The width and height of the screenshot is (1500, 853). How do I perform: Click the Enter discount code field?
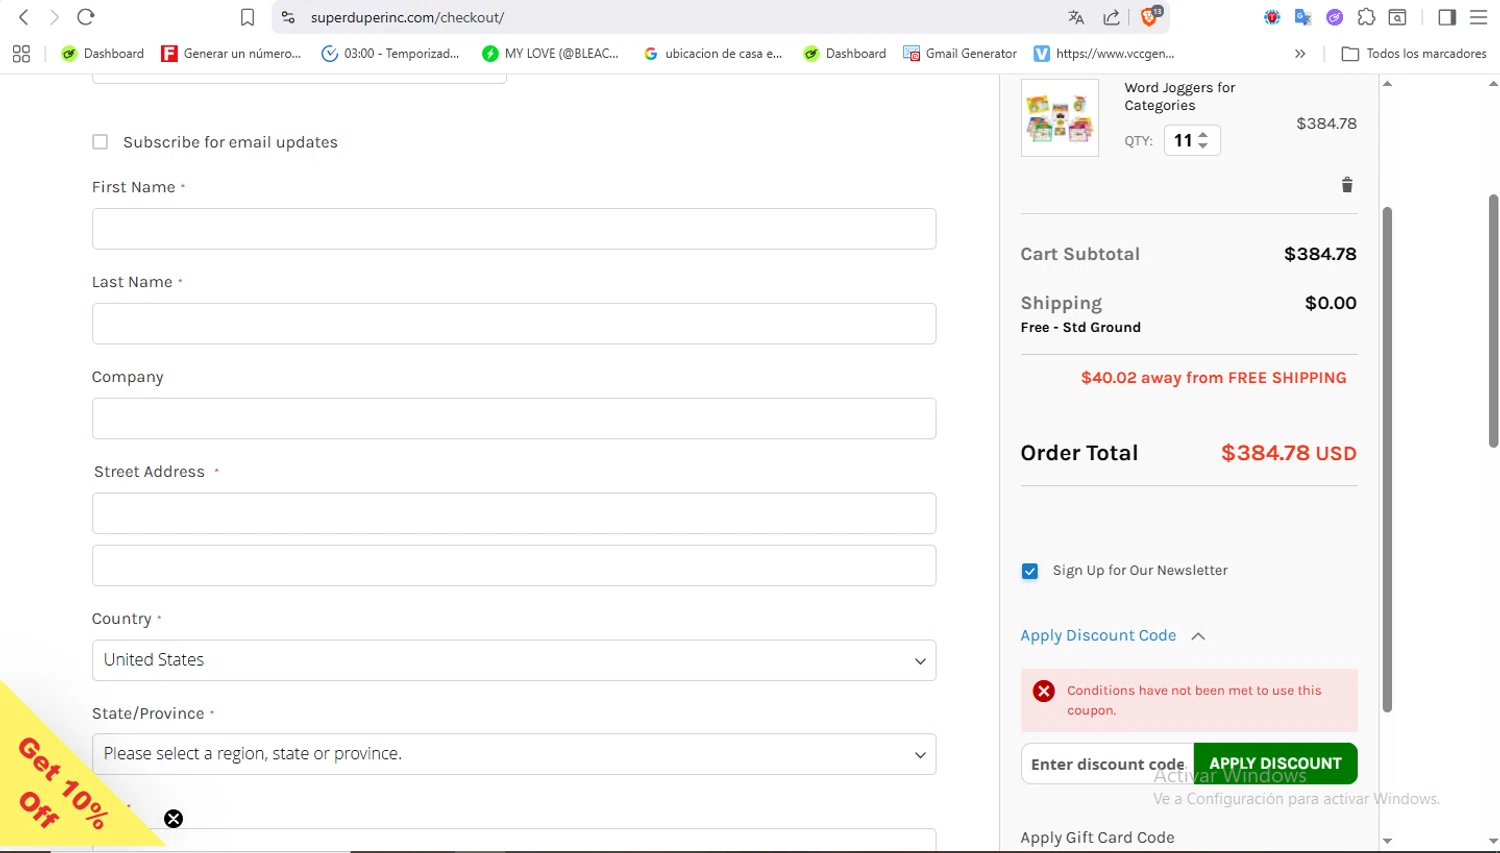[1107, 764]
